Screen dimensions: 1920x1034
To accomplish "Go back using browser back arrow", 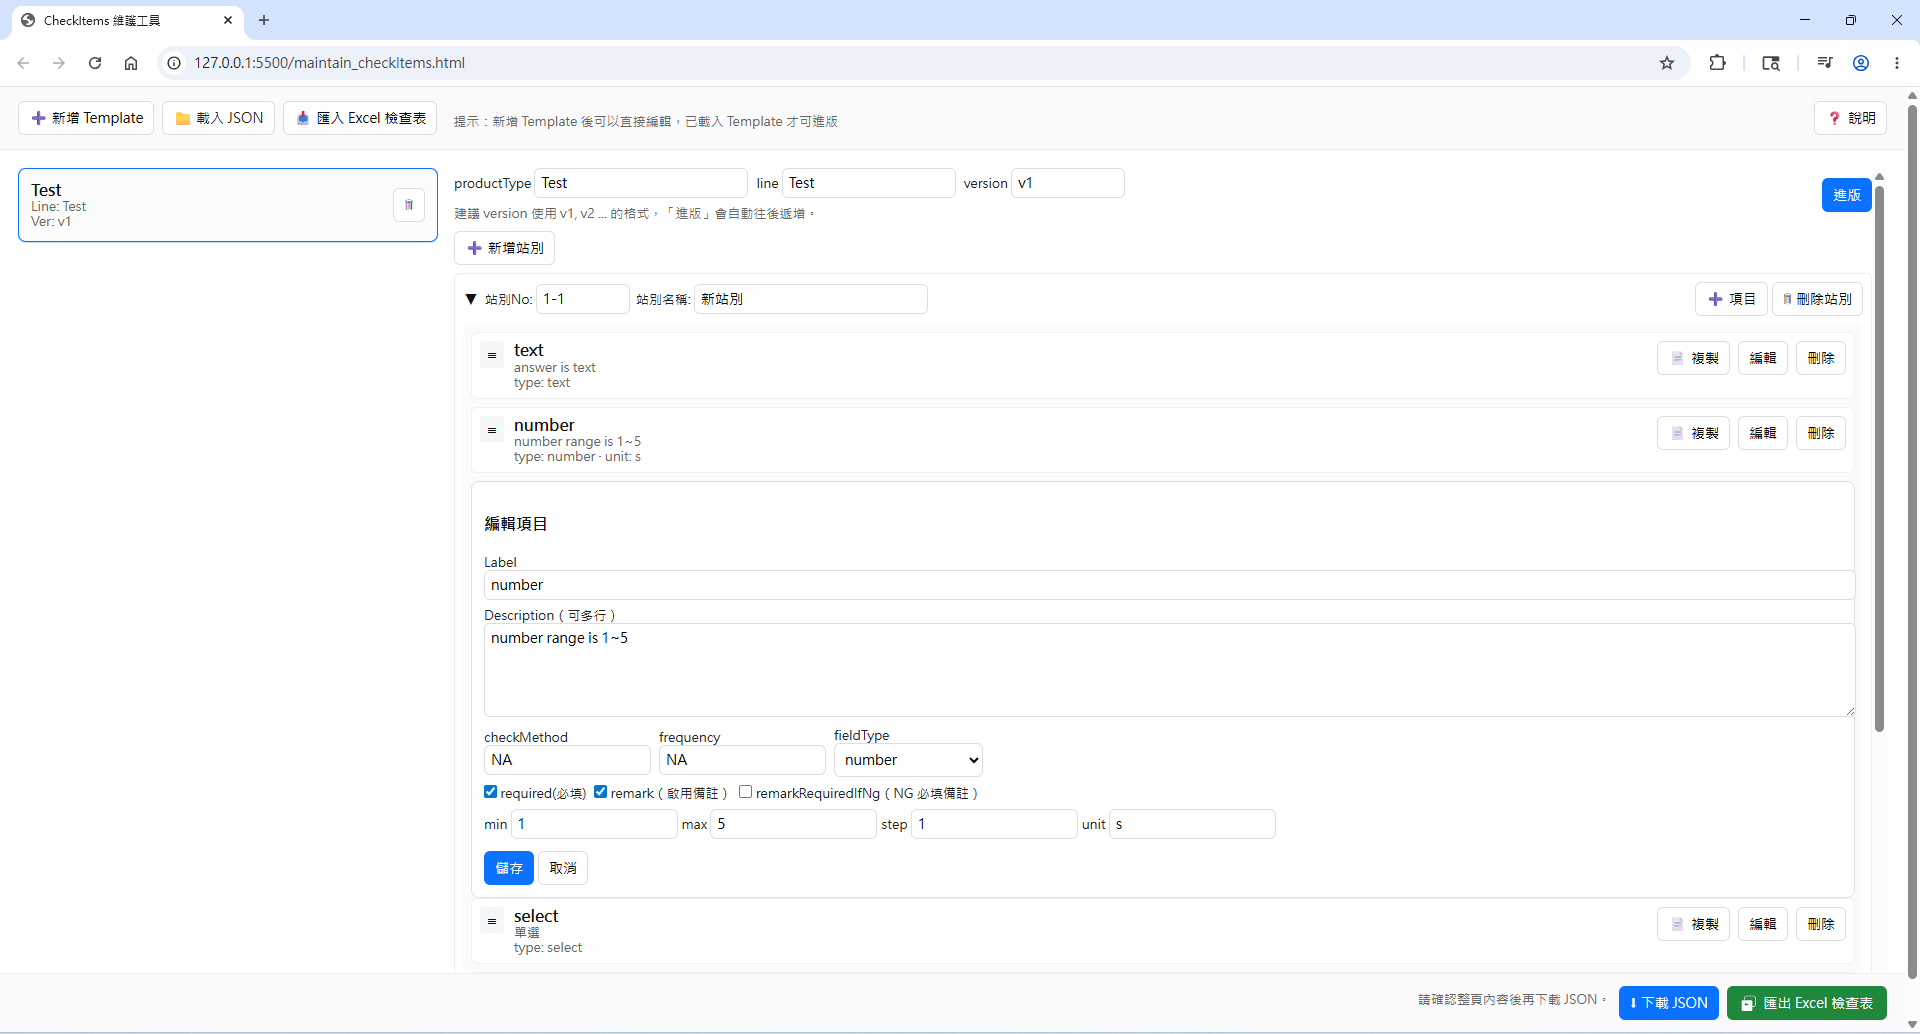I will pos(23,63).
